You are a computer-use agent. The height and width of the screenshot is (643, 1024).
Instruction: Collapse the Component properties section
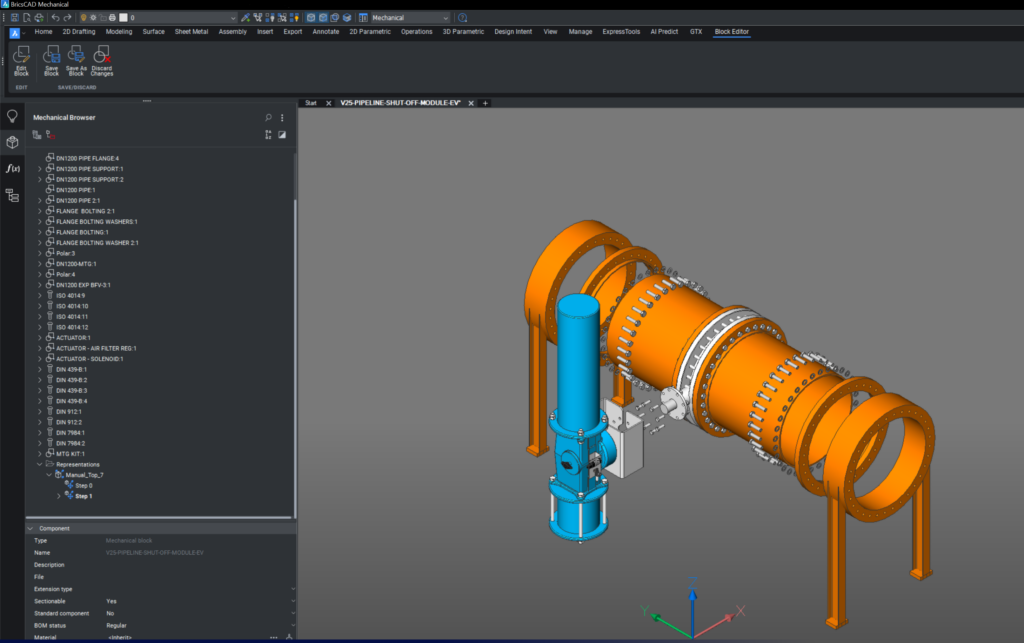(x=30, y=529)
